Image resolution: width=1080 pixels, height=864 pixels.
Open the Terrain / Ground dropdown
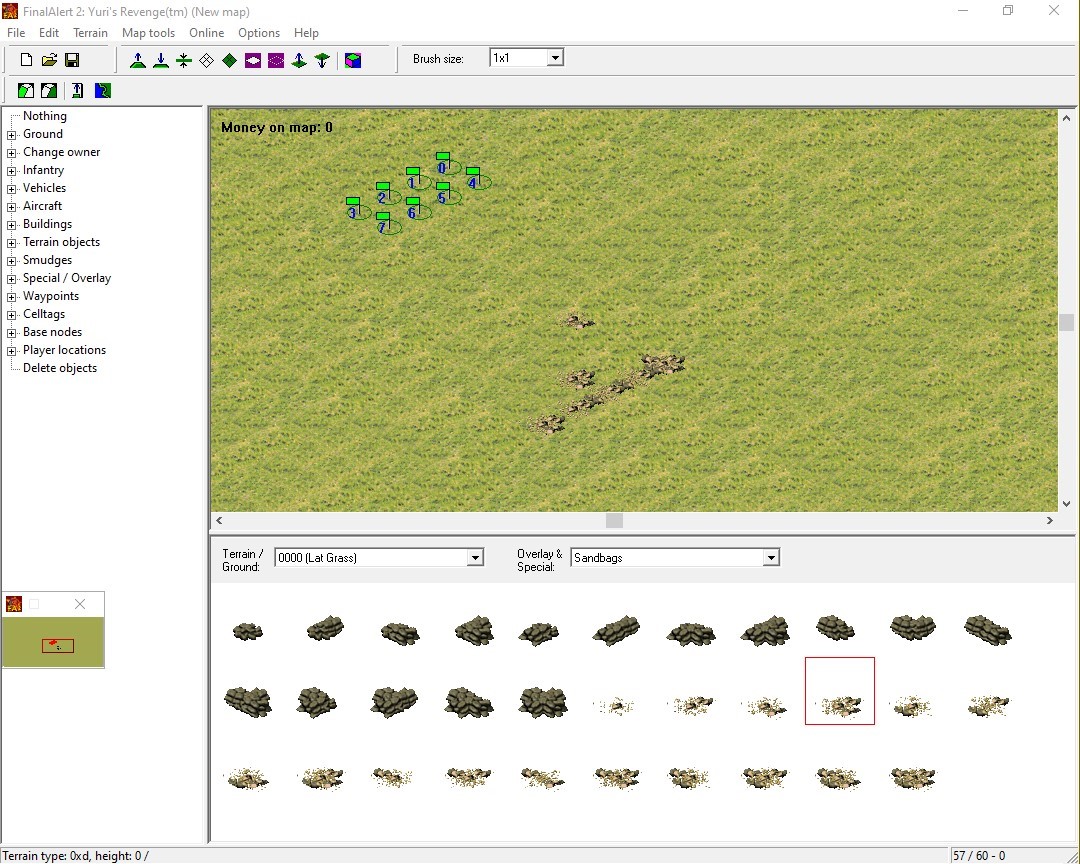[475, 557]
